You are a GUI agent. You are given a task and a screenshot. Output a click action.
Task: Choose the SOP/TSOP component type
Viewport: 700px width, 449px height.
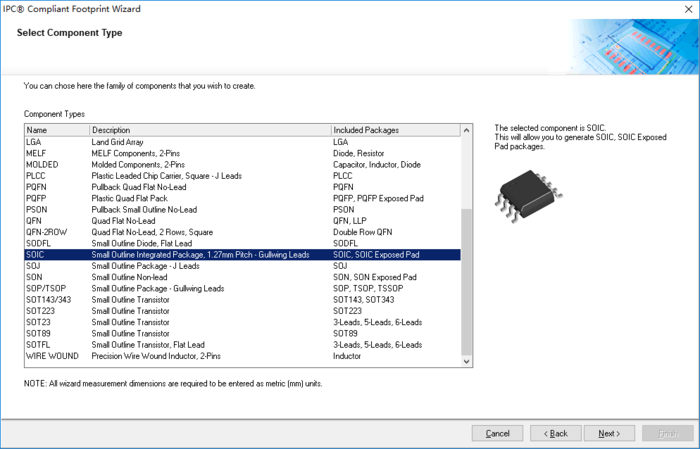tap(242, 288)
